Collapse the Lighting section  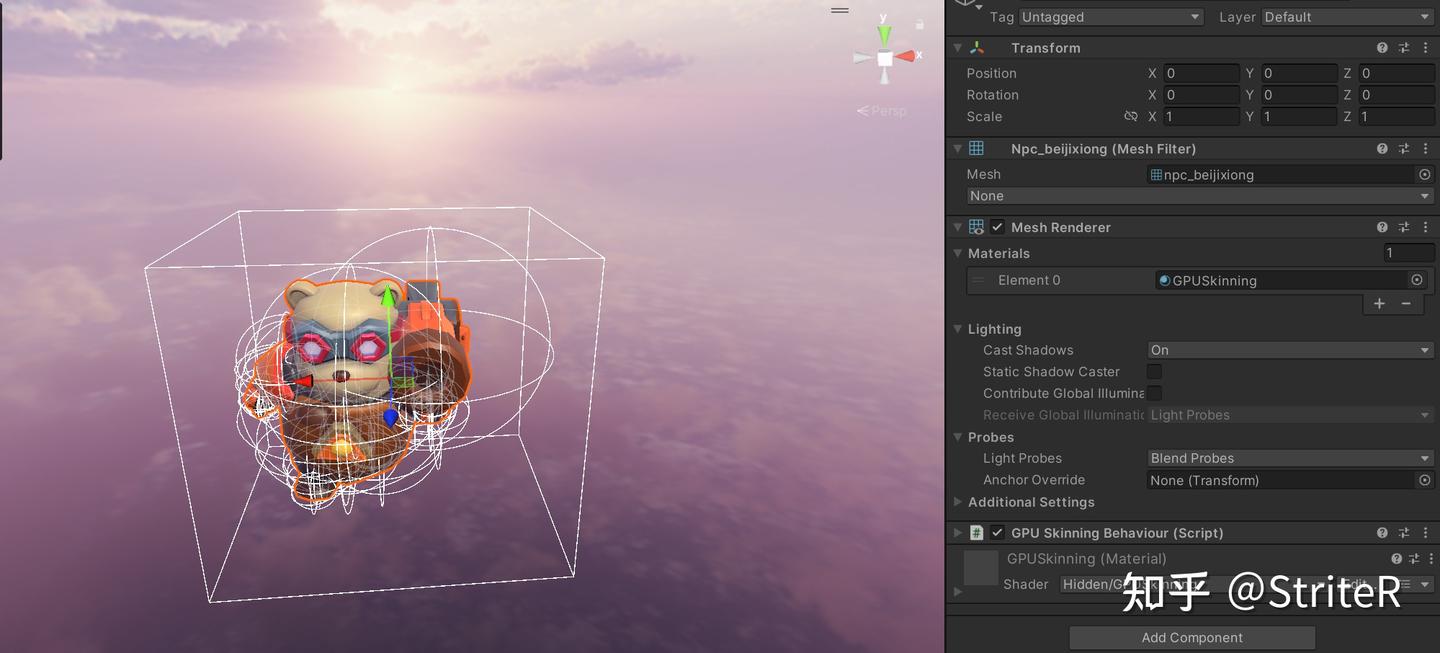pyautogui.click(x=958, y=329)
